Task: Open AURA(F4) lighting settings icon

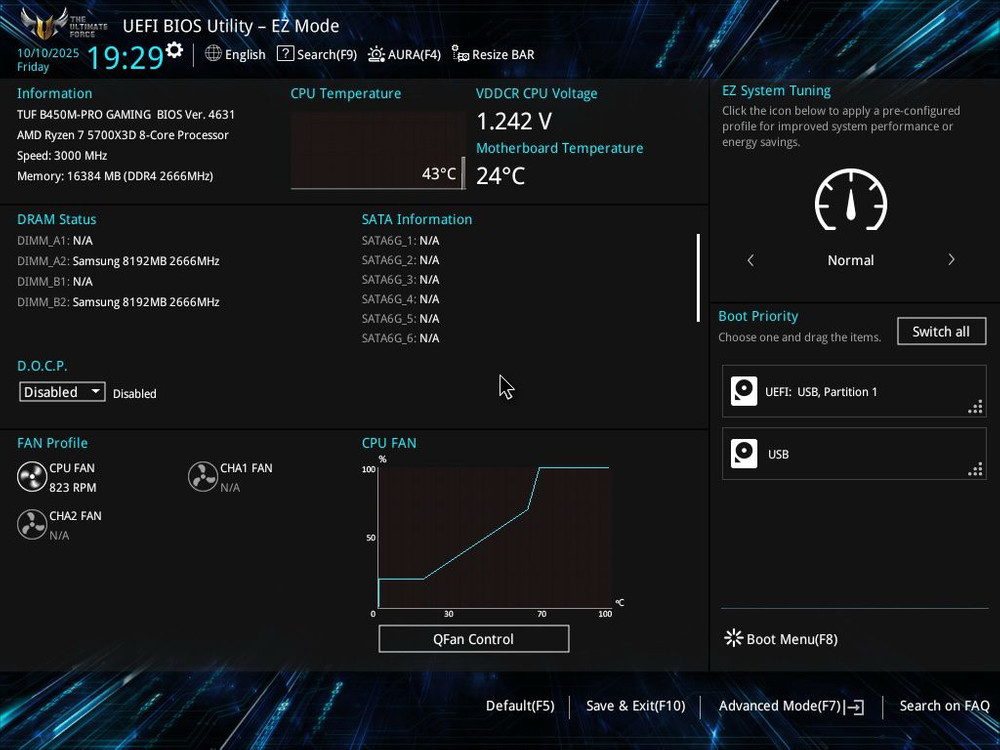Action: click(x=375, y=54)
